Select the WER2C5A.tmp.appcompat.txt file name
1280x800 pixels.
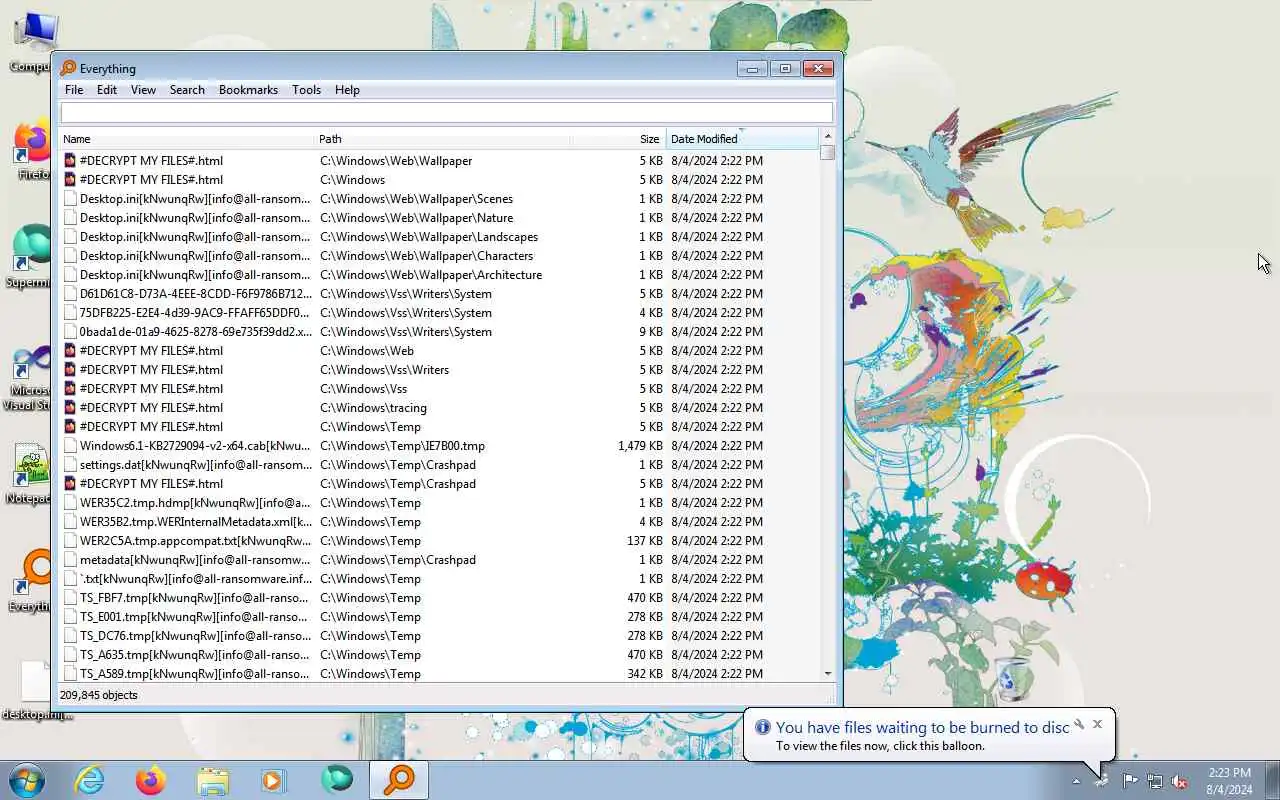(x=195, y=540)
